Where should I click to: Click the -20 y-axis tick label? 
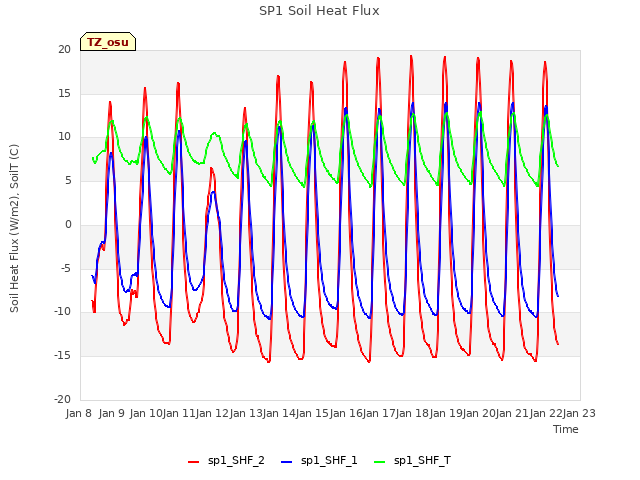point(62,399)
